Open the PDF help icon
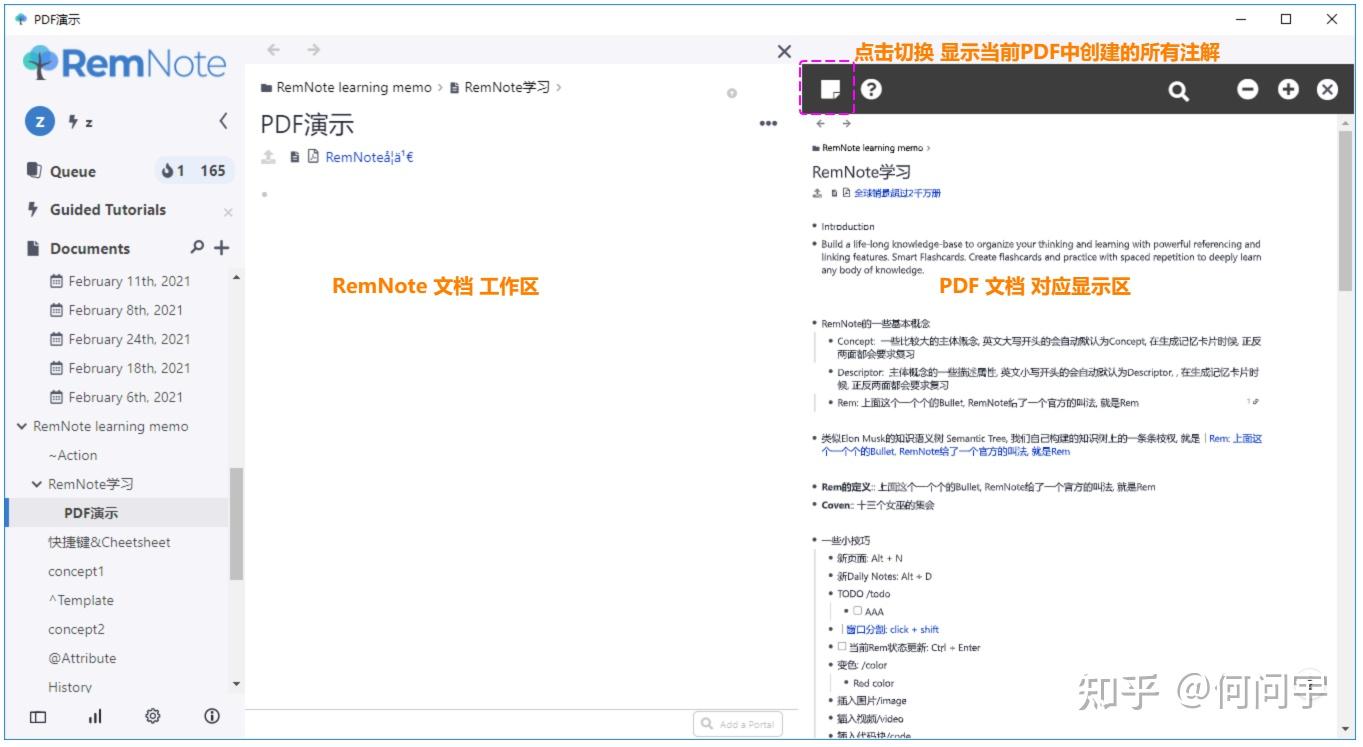 pyautogui.click(x=872, y=90)
